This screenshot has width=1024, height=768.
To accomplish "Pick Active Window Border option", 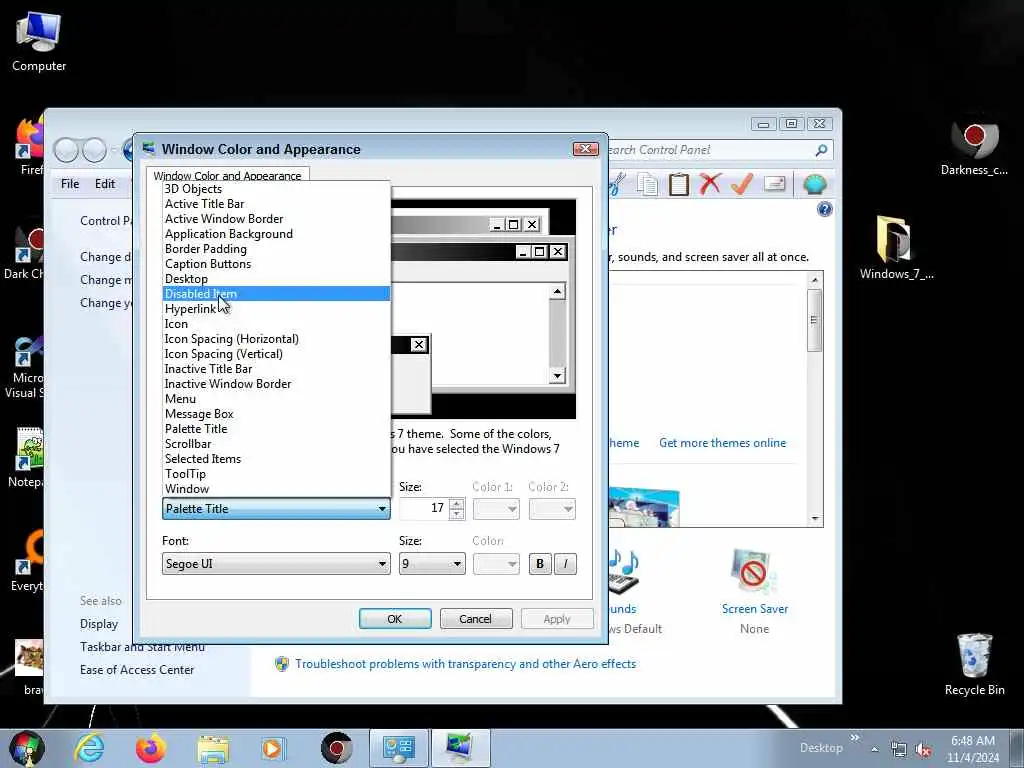I will pos(276,219).
